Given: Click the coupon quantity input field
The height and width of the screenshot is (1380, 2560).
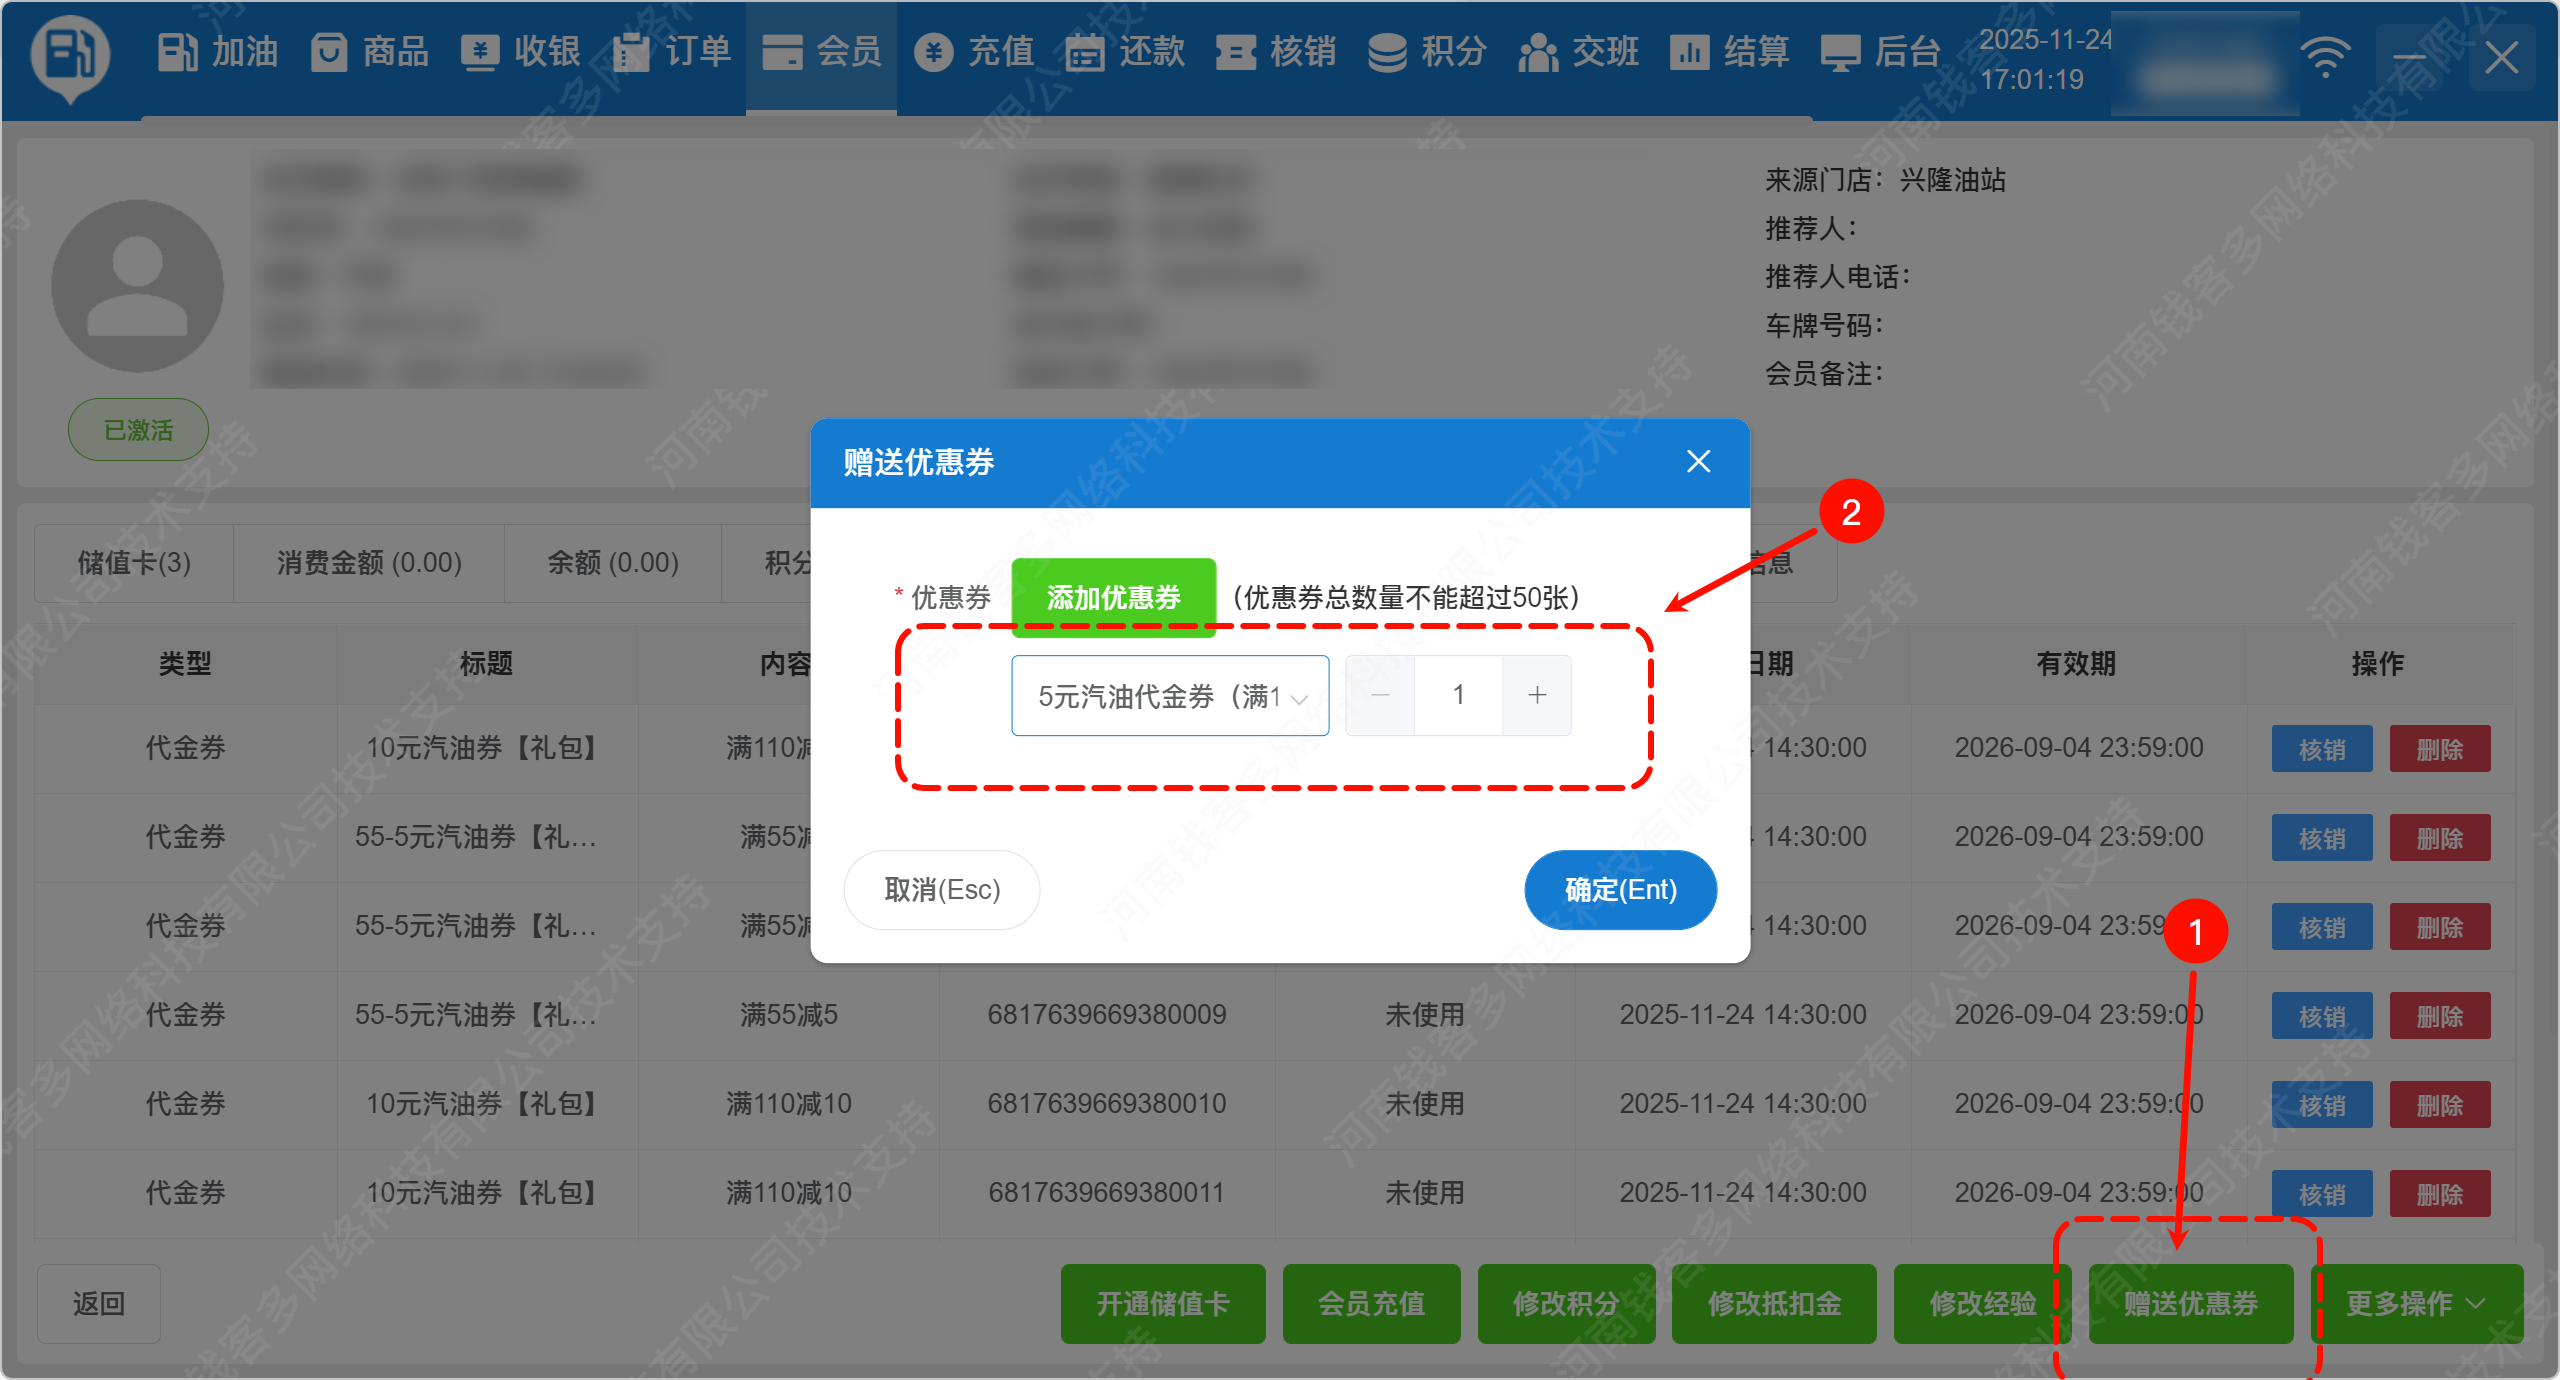Looking at the screenshot, I should click(x=1458, y=696).
